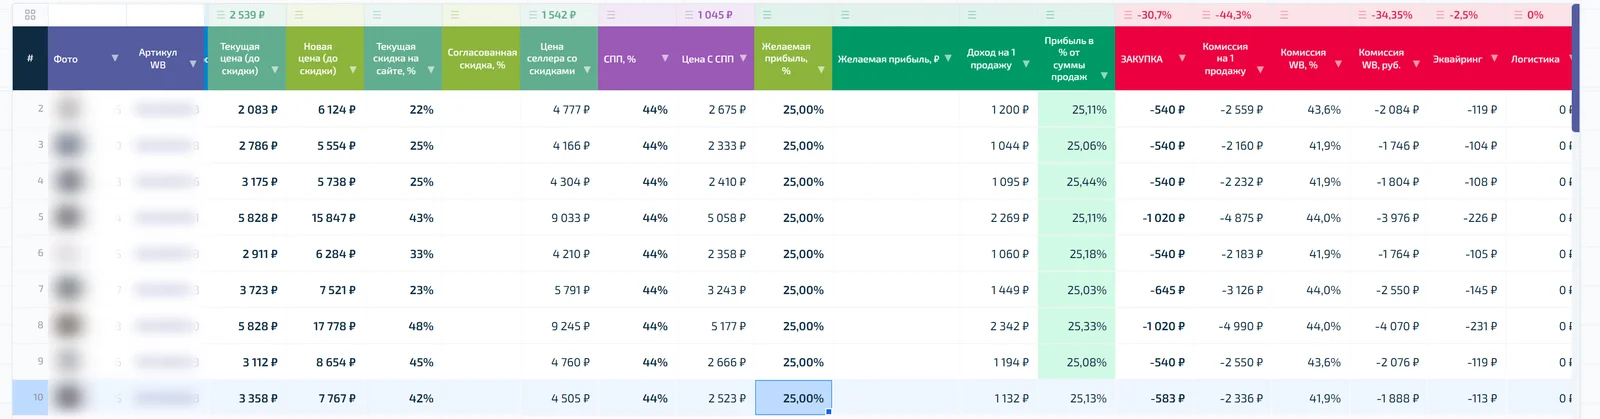This screenshot has width=1600, height=419.
Task: Select the cell with -4 990 ₽
Action: tap(1232, 326)
